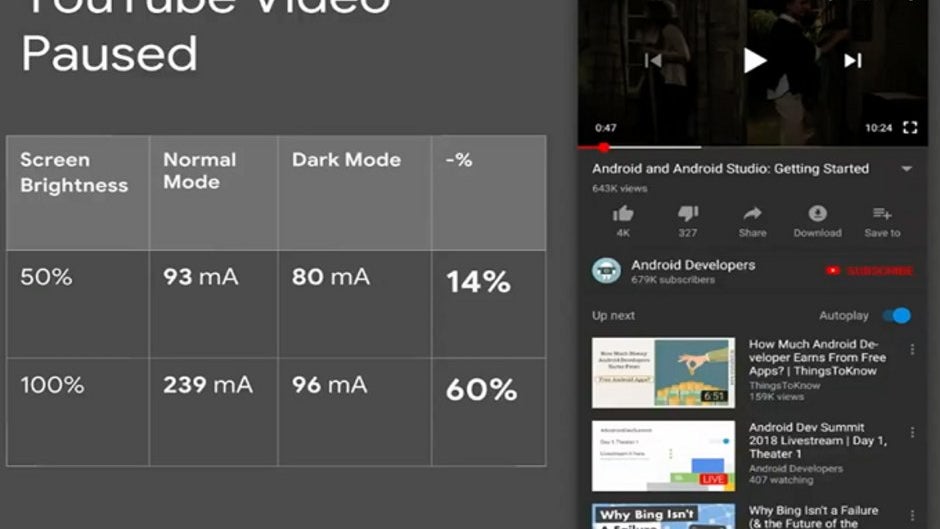Click the elapsed time 0:47

coord(605,128)
